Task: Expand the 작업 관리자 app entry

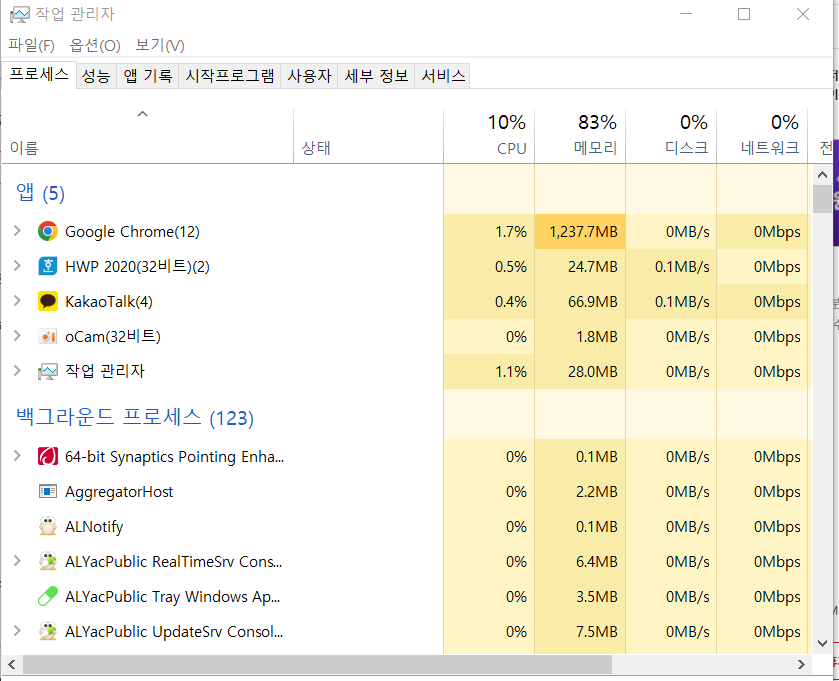Action: click(x=17, y=371)
